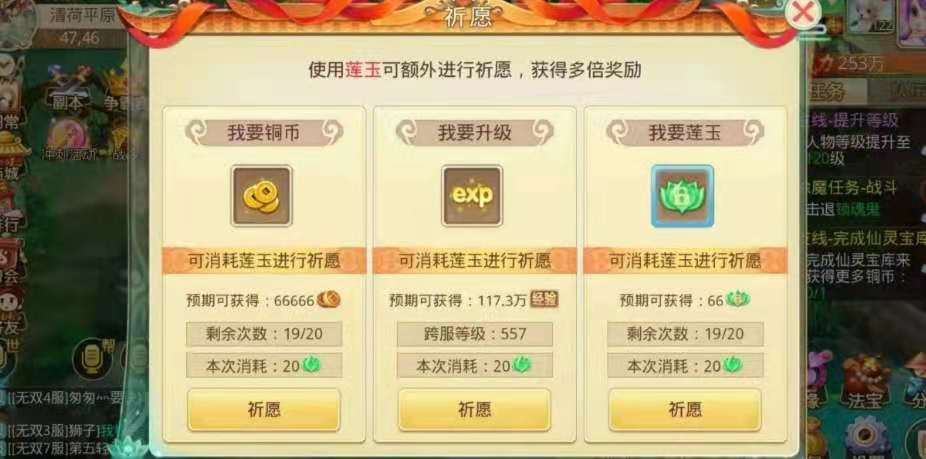Click the copper coins icon
Viewport: 926px width, 459px height.
pyautogui.click(x=262, y=196)
